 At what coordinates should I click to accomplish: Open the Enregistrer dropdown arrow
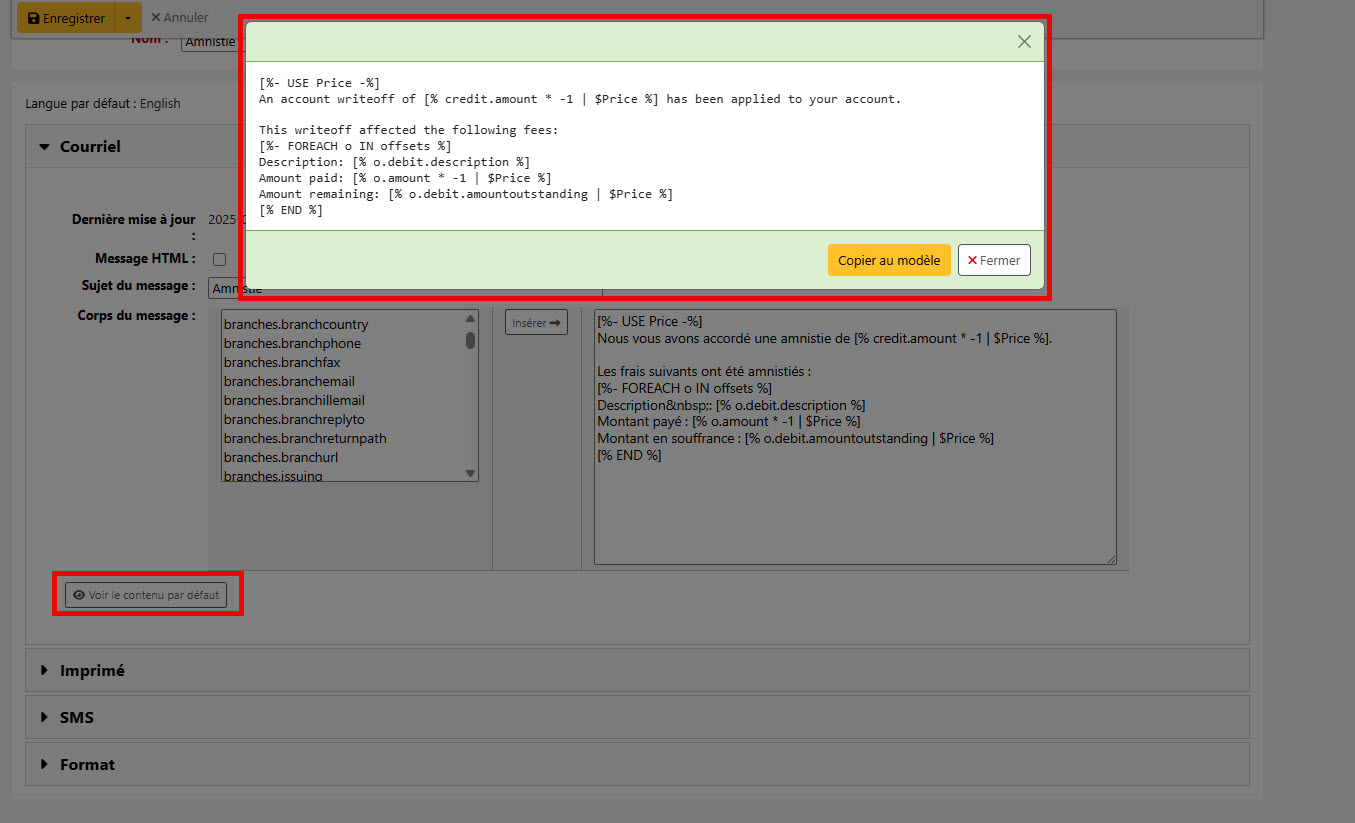pos(128,18)
